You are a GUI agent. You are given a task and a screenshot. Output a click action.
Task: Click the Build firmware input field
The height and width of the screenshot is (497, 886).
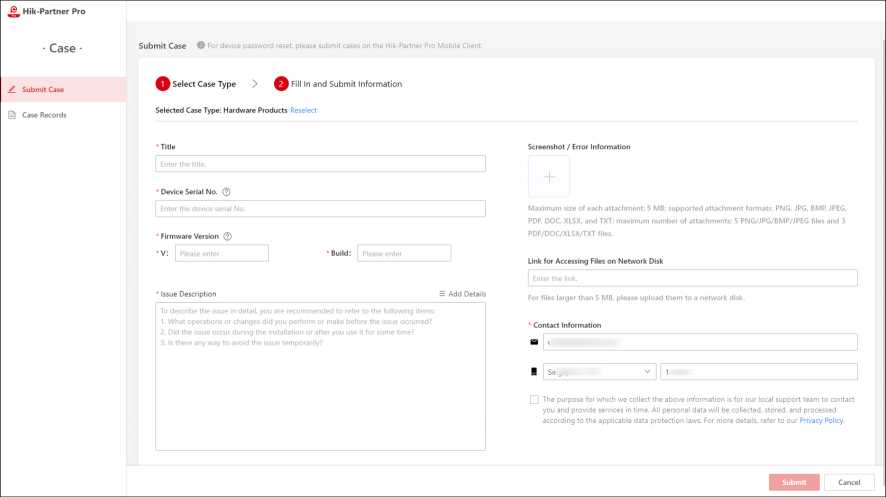coord(403,254)
